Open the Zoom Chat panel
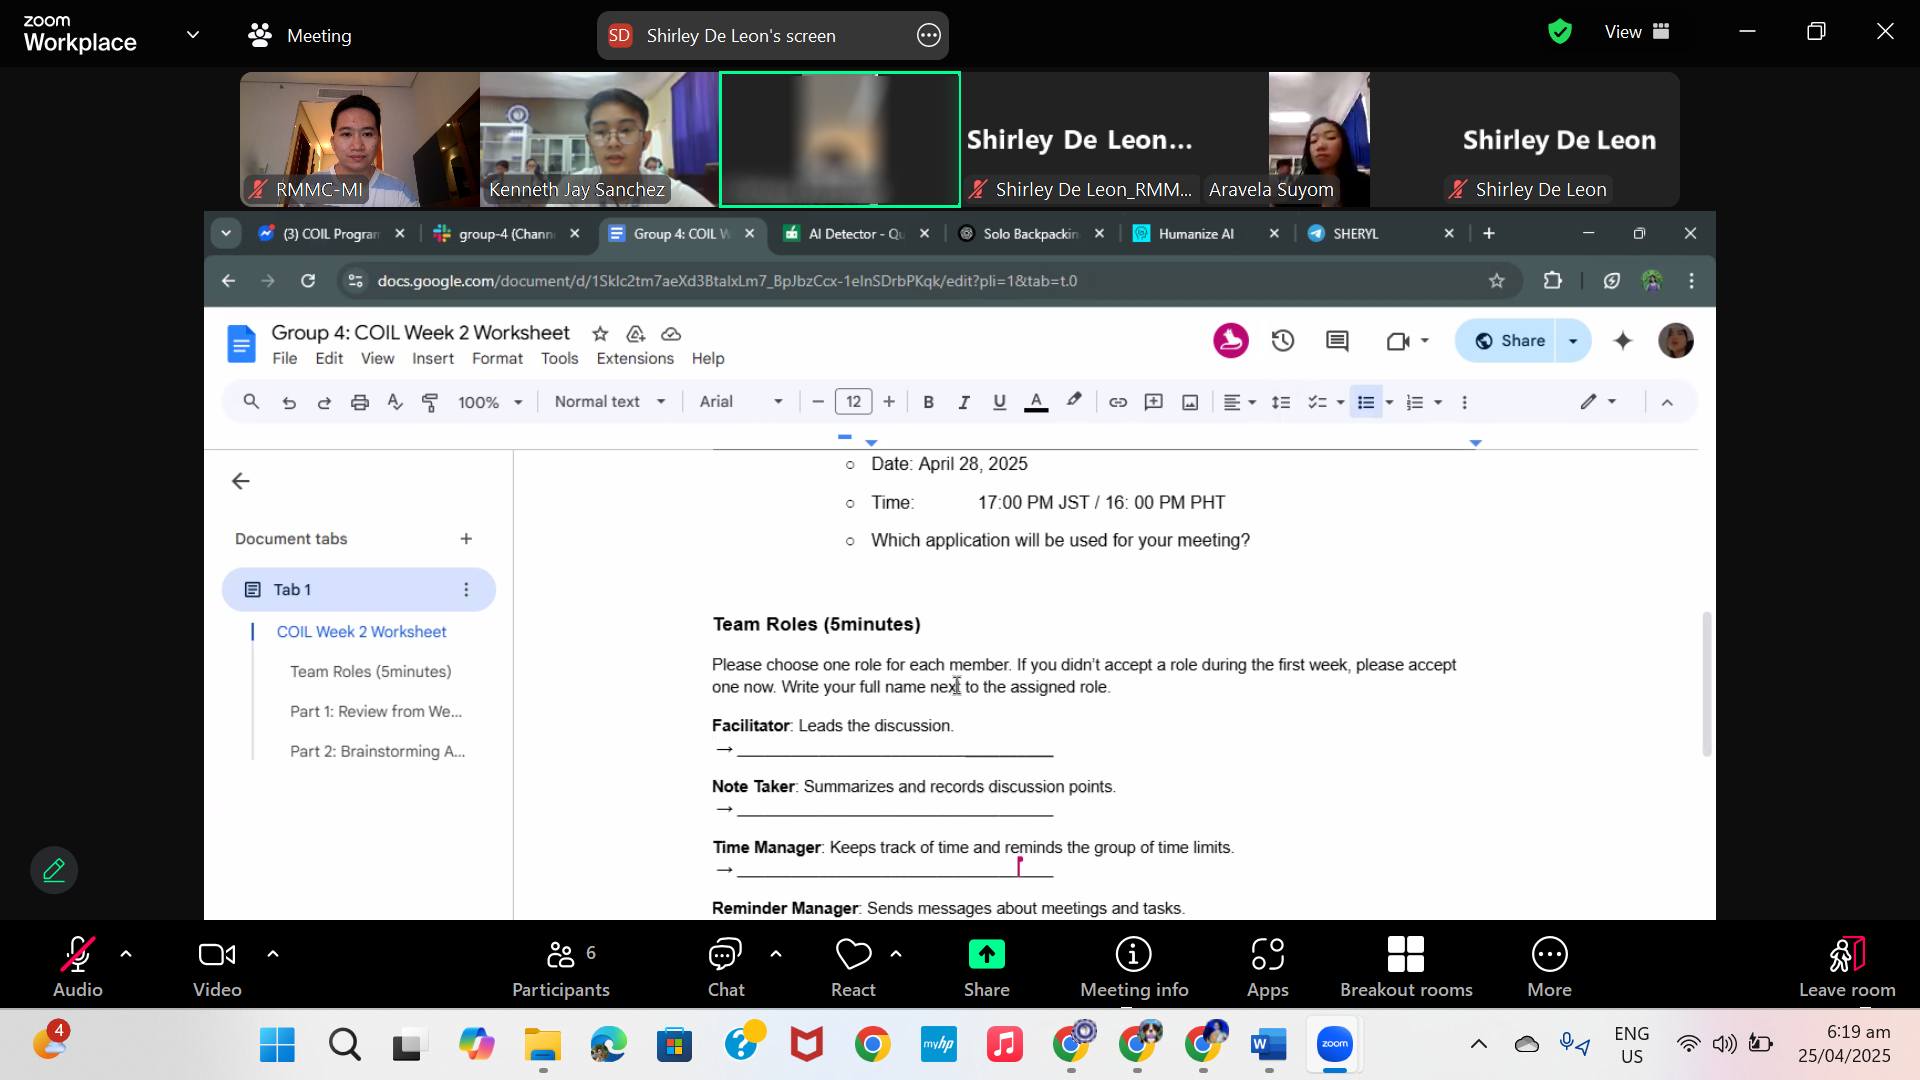 click(x=725, y=966)
